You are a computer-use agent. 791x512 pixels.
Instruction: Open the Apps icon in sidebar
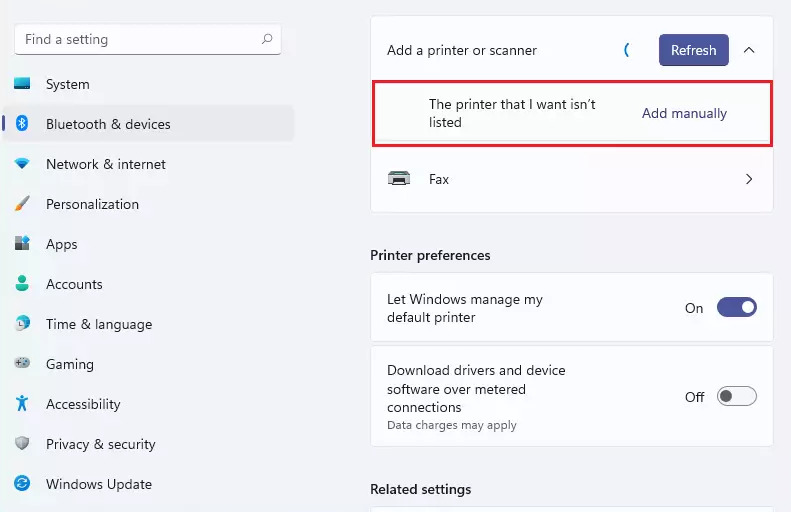[x=22, y=244]
